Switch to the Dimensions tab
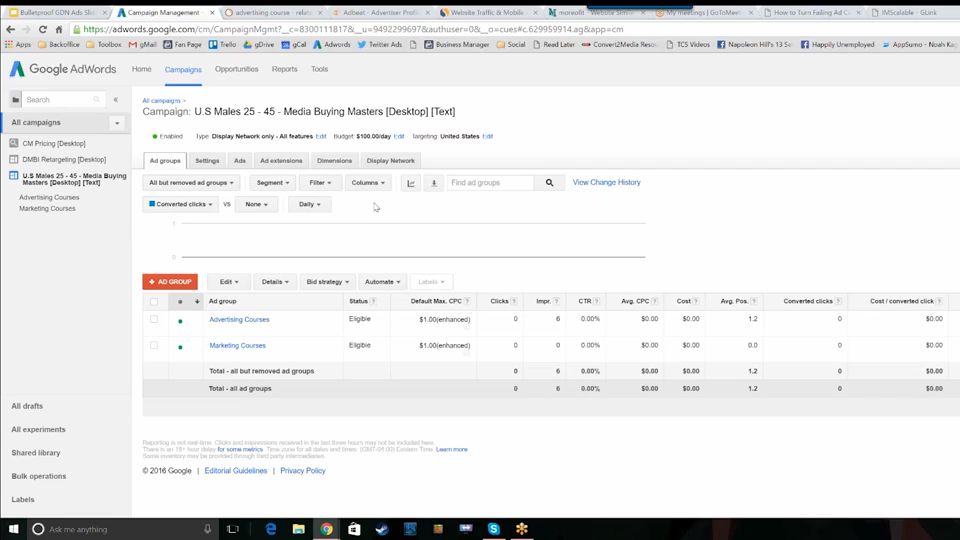This screenshot has height=540, width=960. (334, 160)
